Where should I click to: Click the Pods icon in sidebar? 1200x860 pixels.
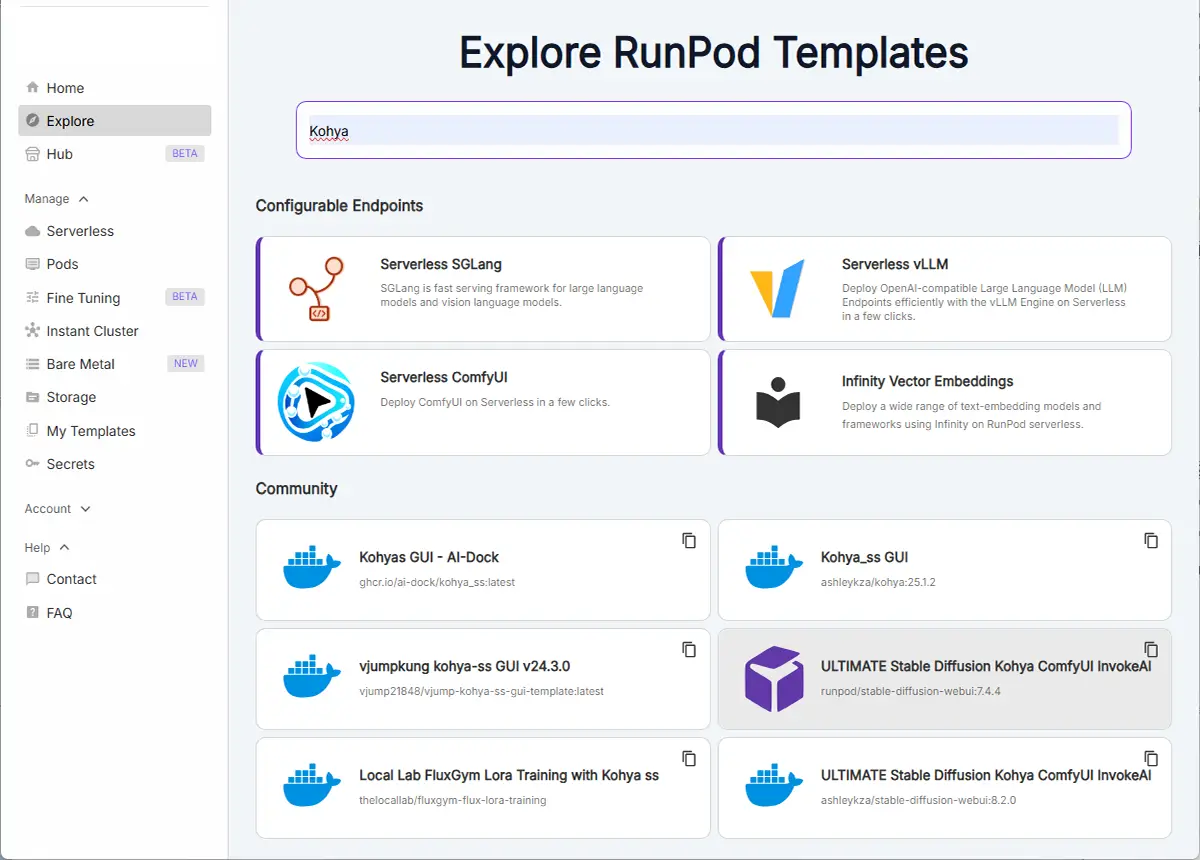[x=33, y=264]
